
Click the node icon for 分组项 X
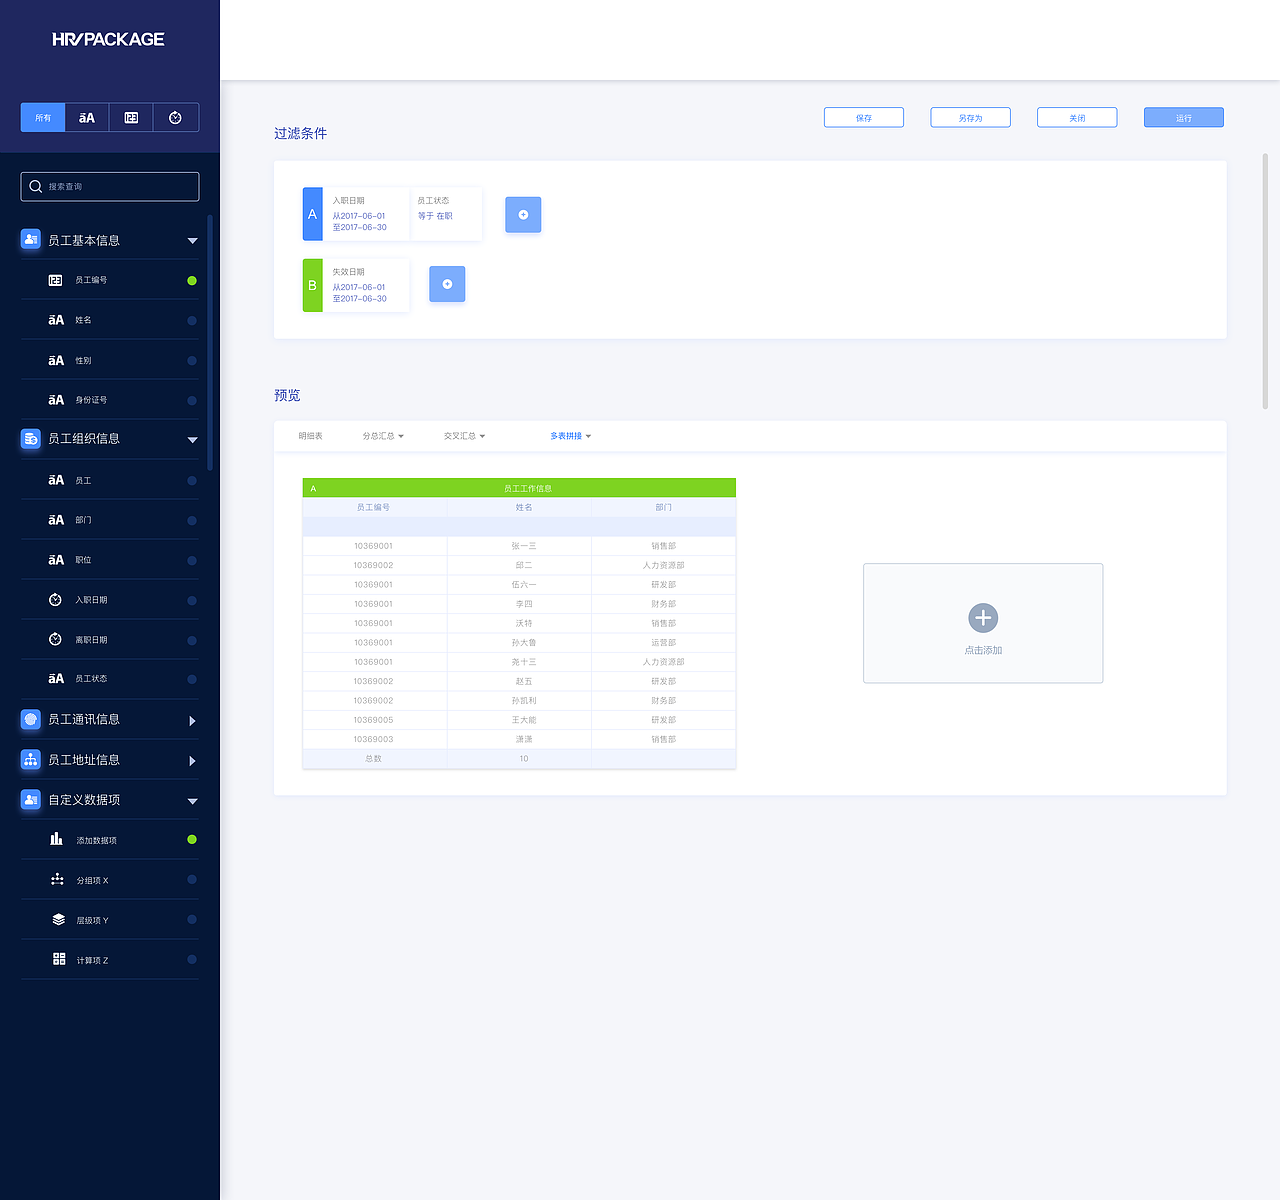pyautogui.click(x=57, y=880)
